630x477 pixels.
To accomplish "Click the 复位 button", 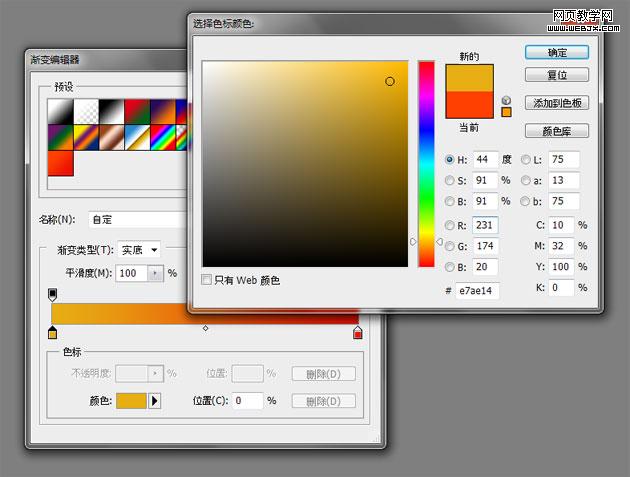I will click(x=556, y=75).
